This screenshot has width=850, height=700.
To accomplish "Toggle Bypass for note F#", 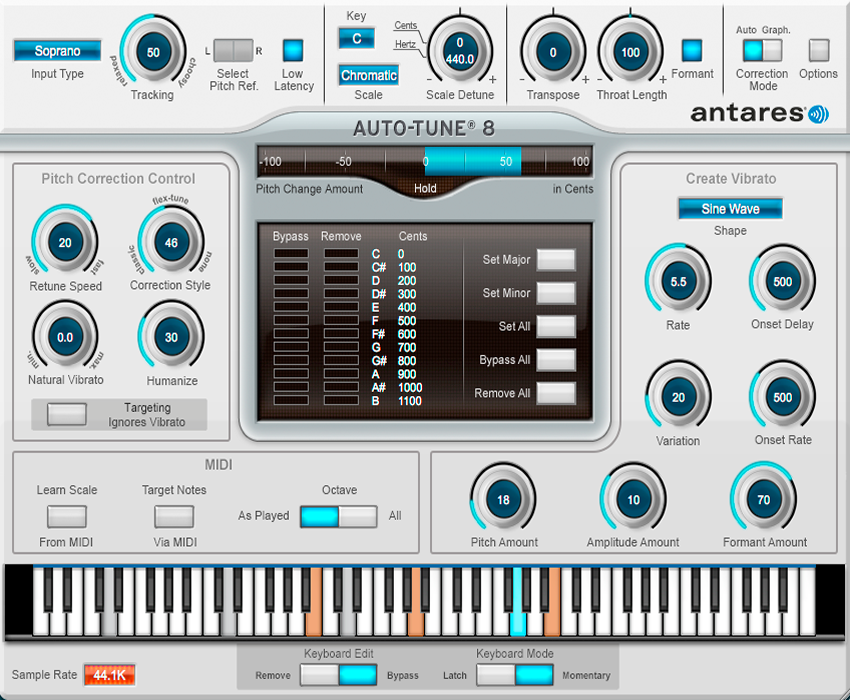I will tap(291, 333).
